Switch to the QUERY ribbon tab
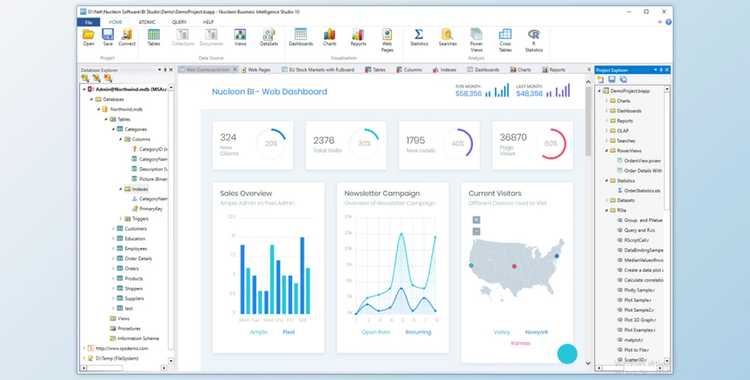Viewport: 750px width, 380px height. click(x=179, y=22)
